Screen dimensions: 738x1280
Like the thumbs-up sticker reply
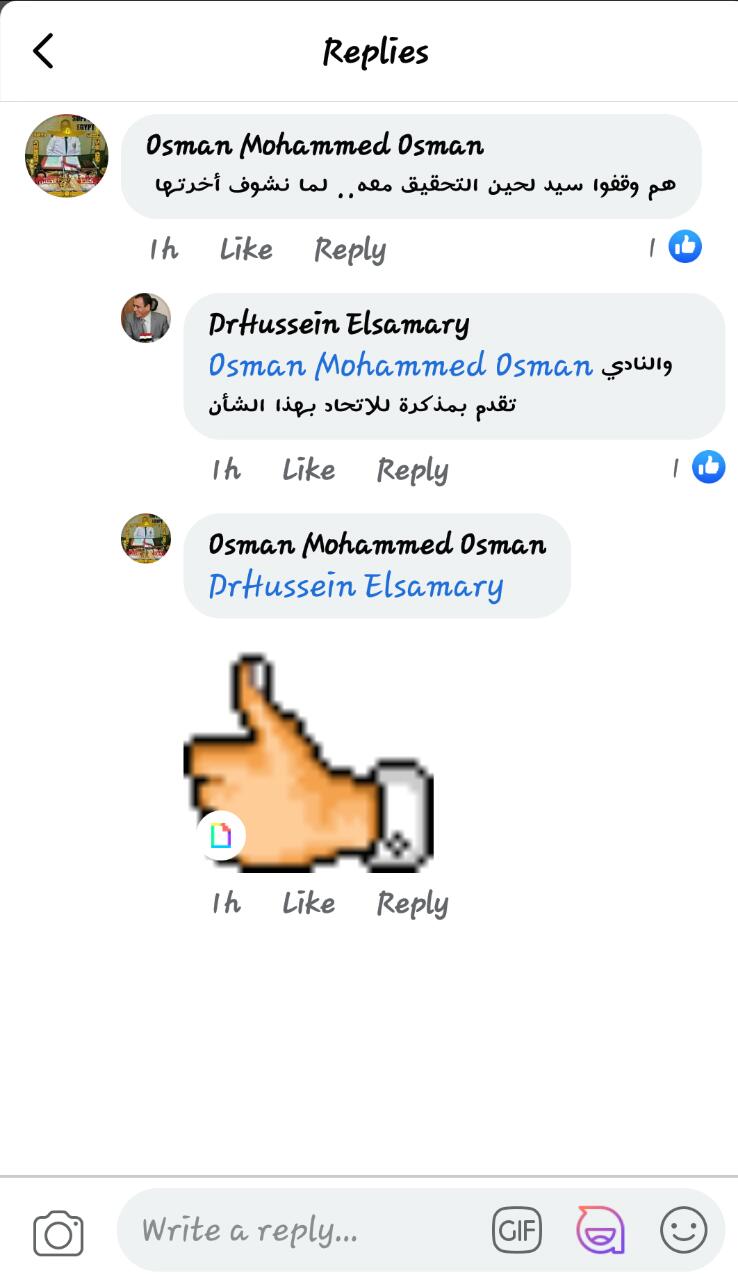coord(308,903)
